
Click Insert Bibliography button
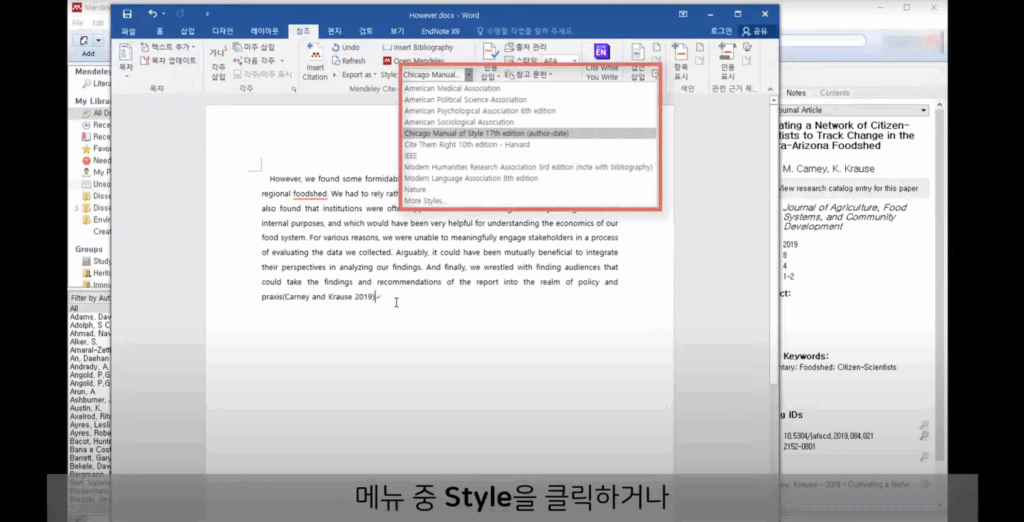[418, 48]
